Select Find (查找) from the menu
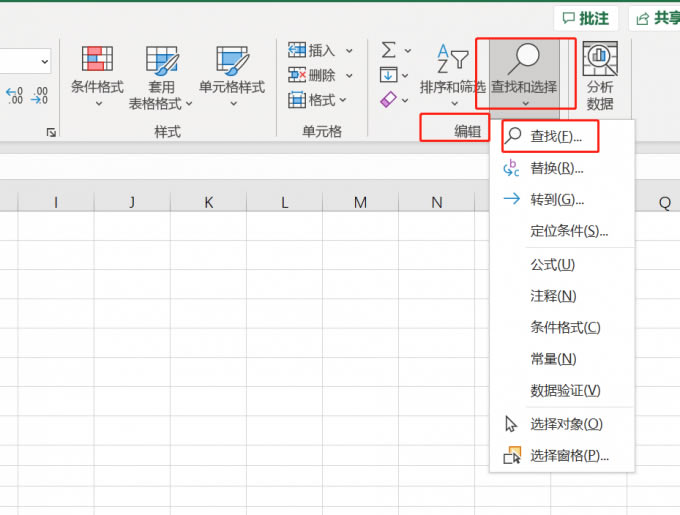This screenshot has width=680, height=515. click(556, 136)
